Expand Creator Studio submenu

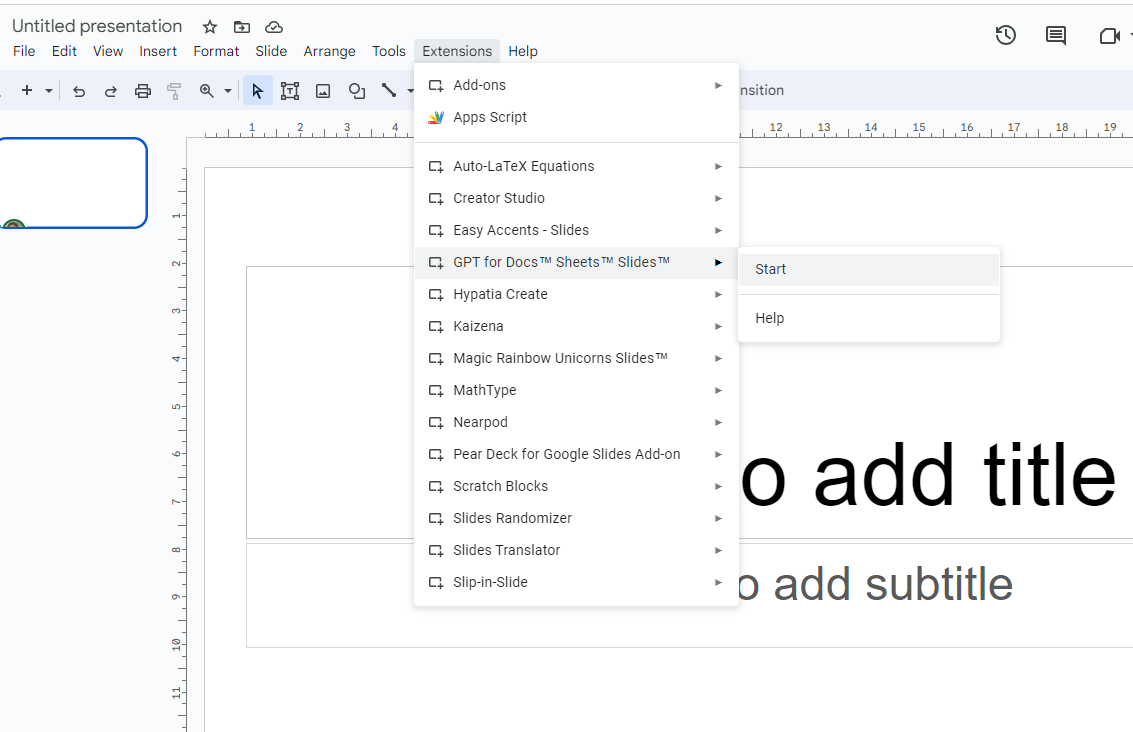click(576, 198)
